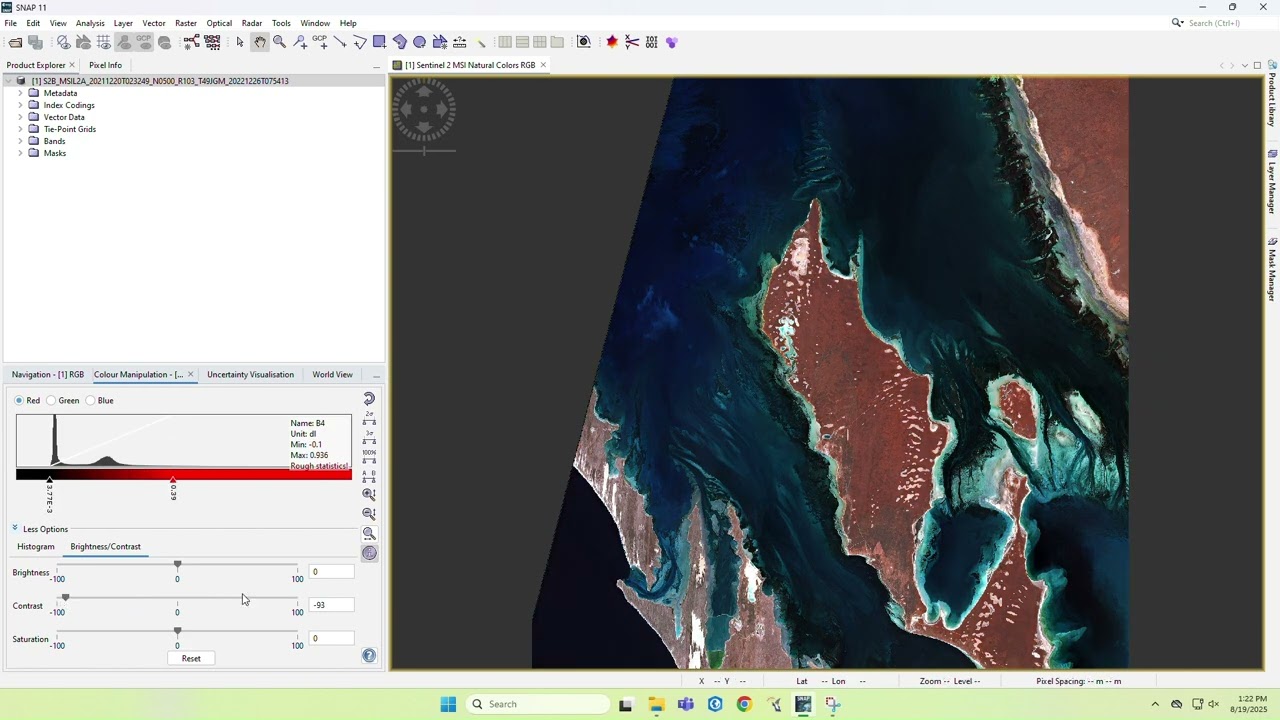This screenshot has height=720, width=1280.
Task: Open File Explorer from the taskbar
Action: 656,704
